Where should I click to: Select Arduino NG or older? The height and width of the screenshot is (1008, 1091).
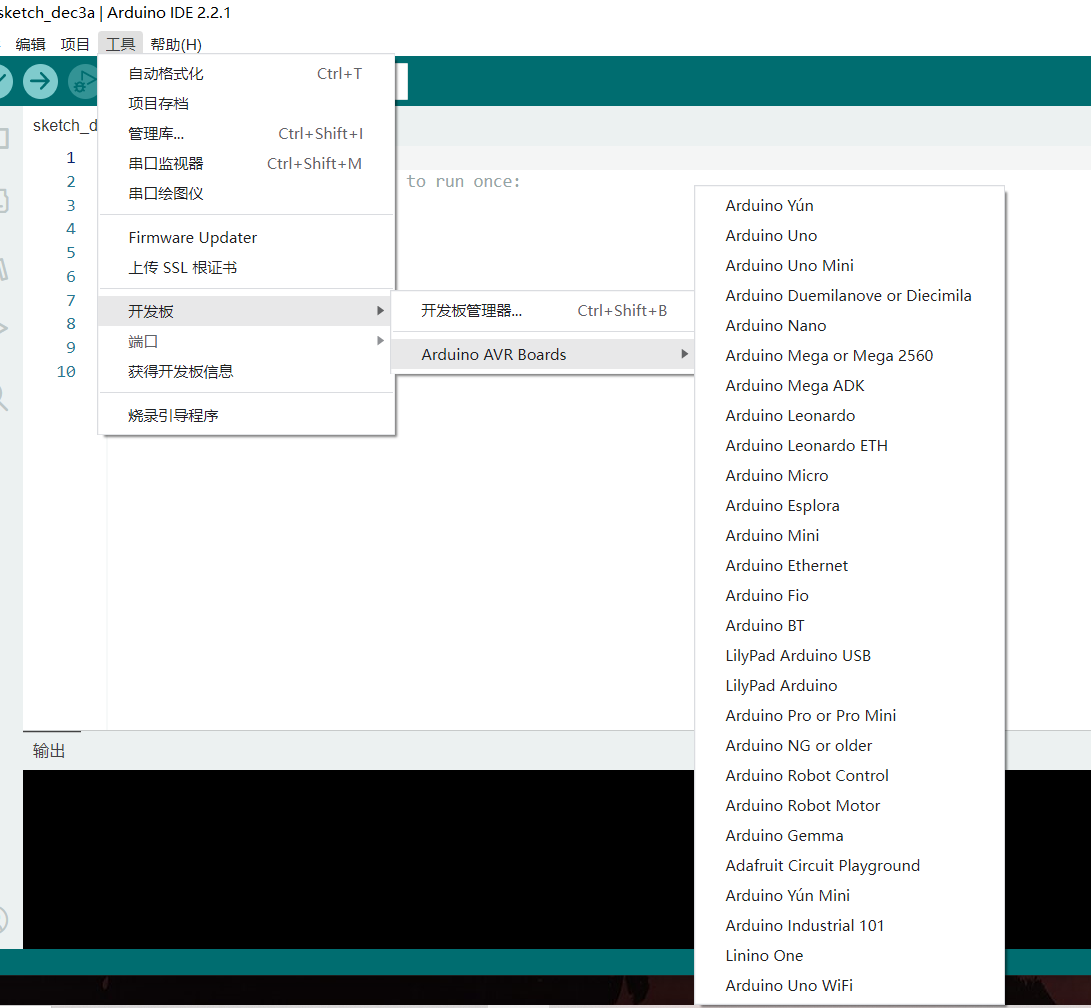pos(850,745)
